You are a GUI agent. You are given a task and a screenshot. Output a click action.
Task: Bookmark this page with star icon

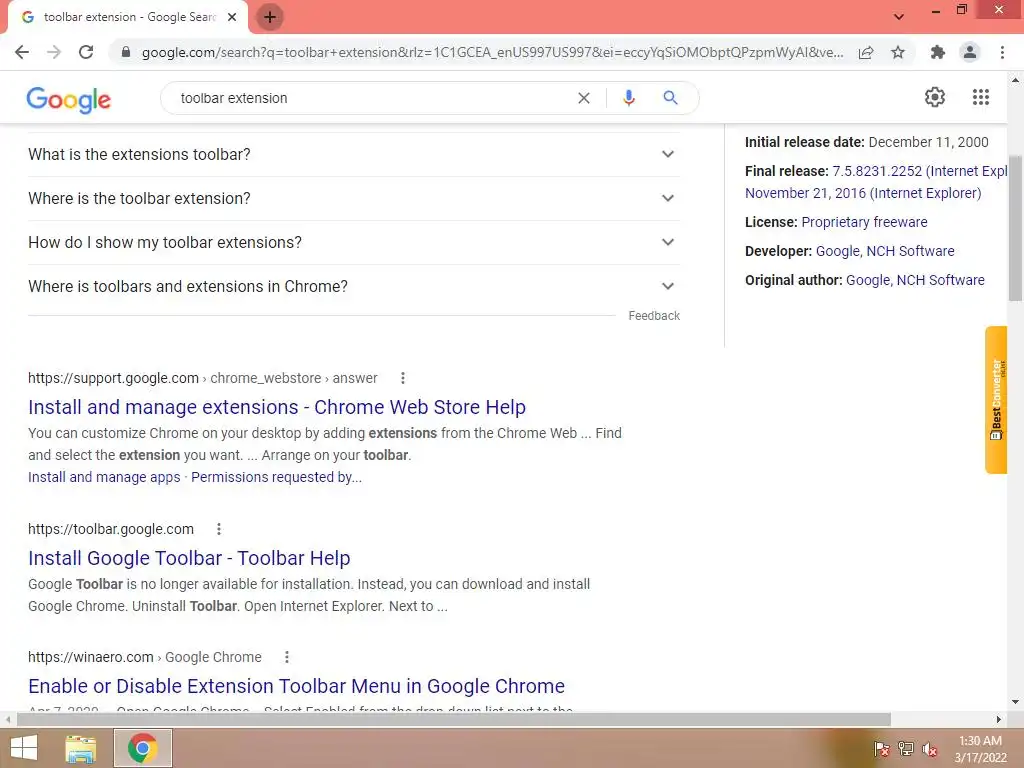click(x=898, y=52)
